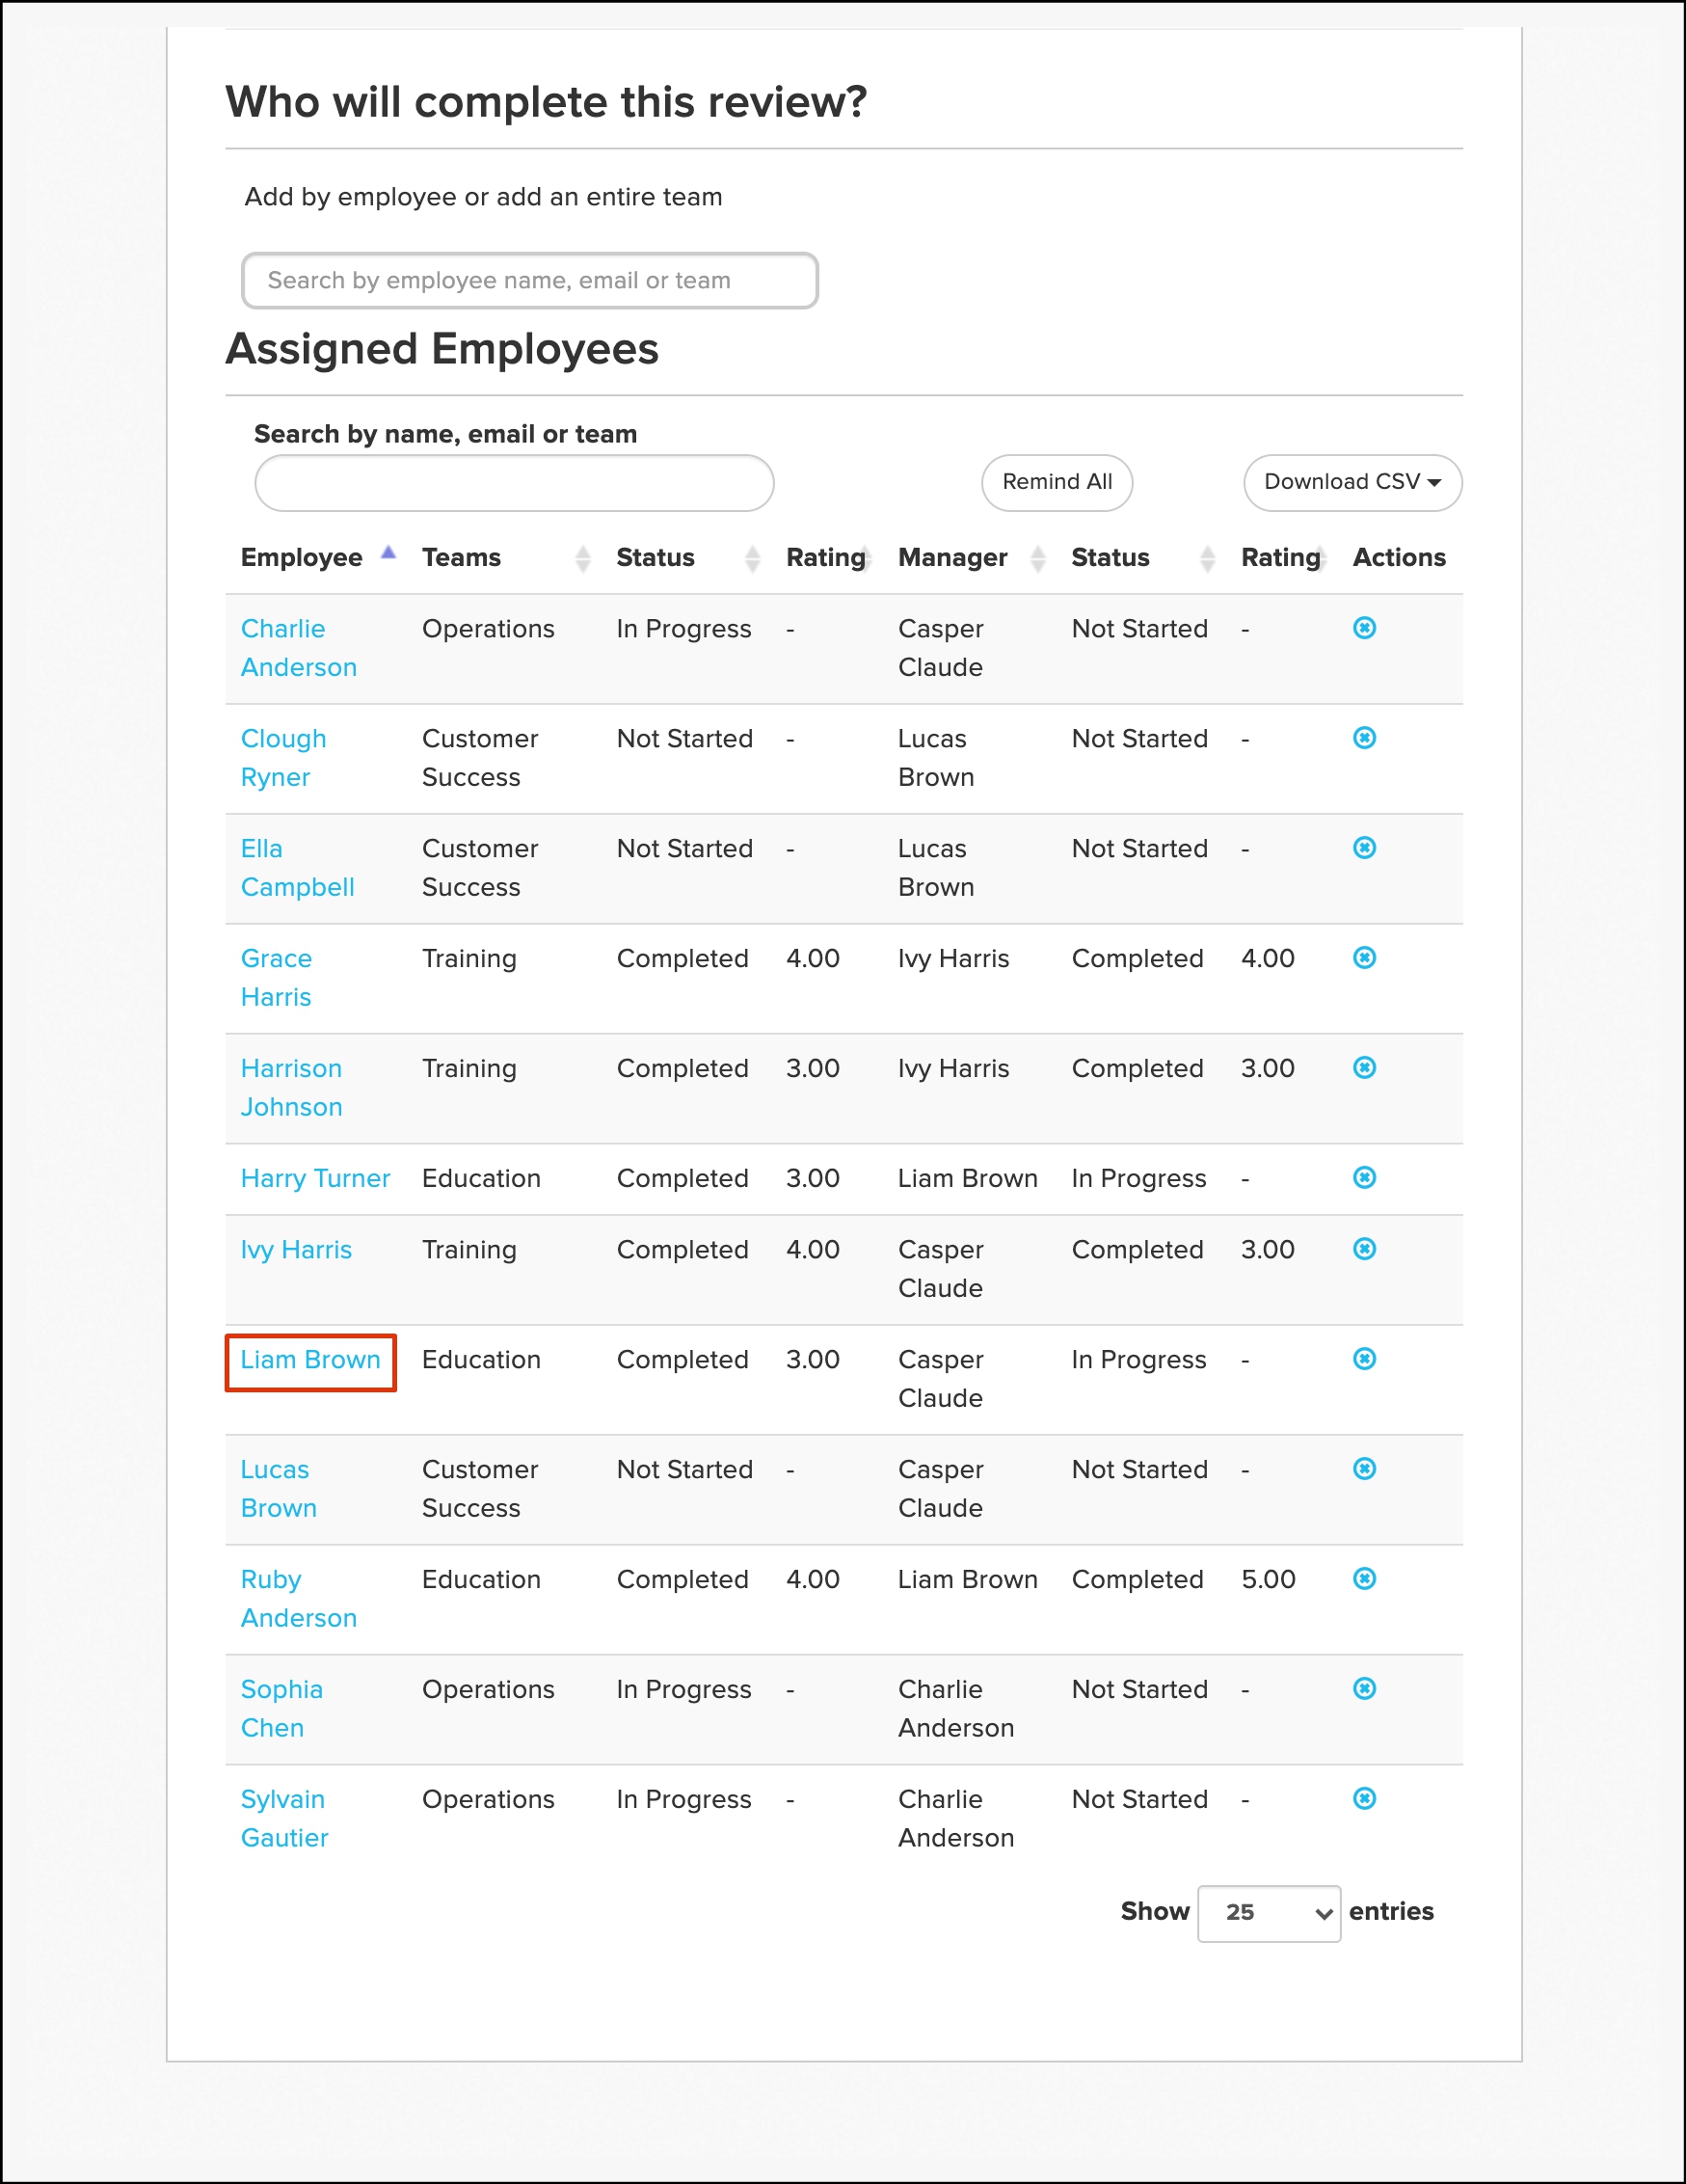The width and height of the screenshot is (1686, 2184).
Task: Open Sophia Chen employee link
Action: (x=281, y=1709)
